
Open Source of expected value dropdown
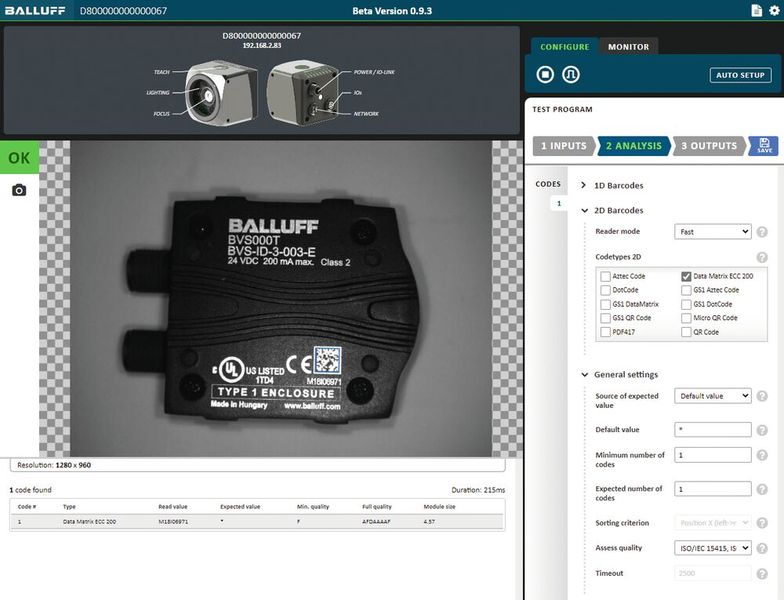click(712, 396)
